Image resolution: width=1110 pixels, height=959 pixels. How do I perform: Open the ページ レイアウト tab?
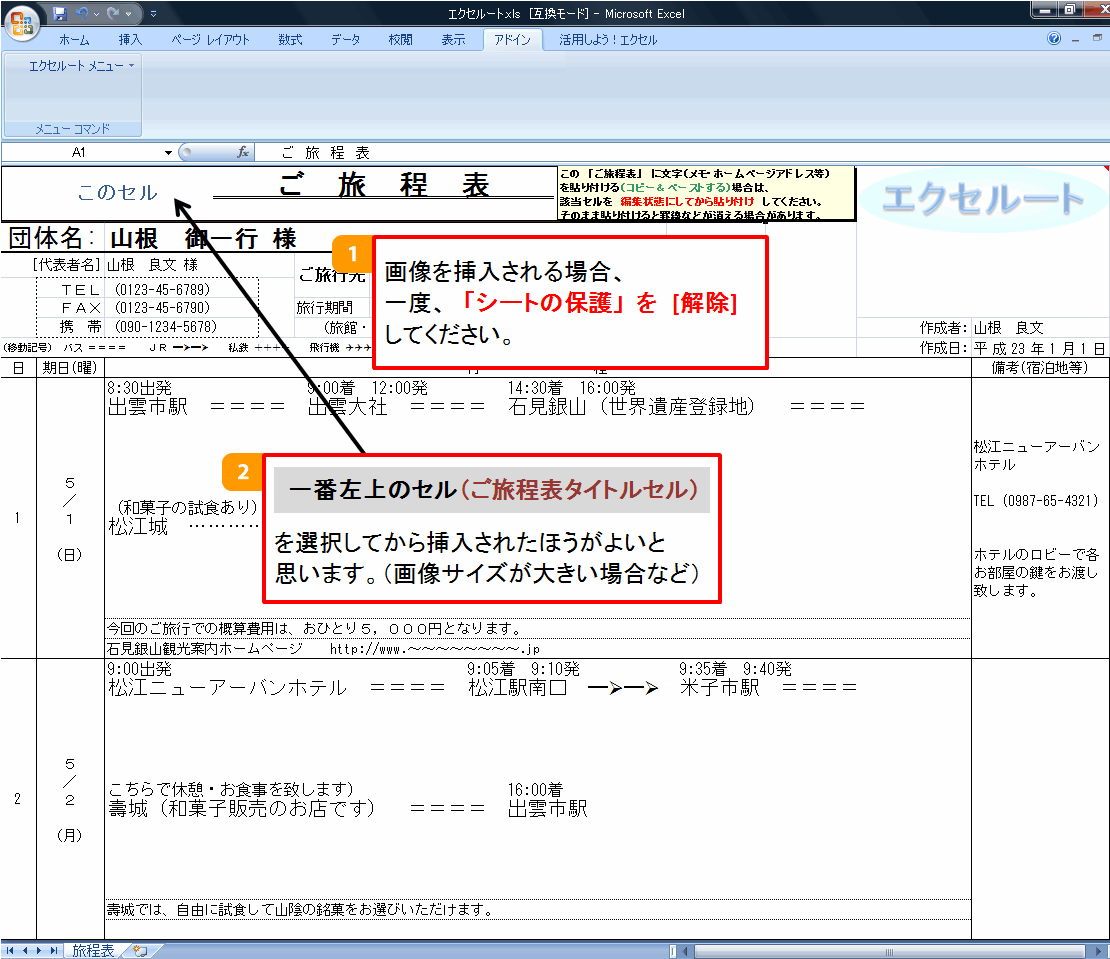point(210,40)
